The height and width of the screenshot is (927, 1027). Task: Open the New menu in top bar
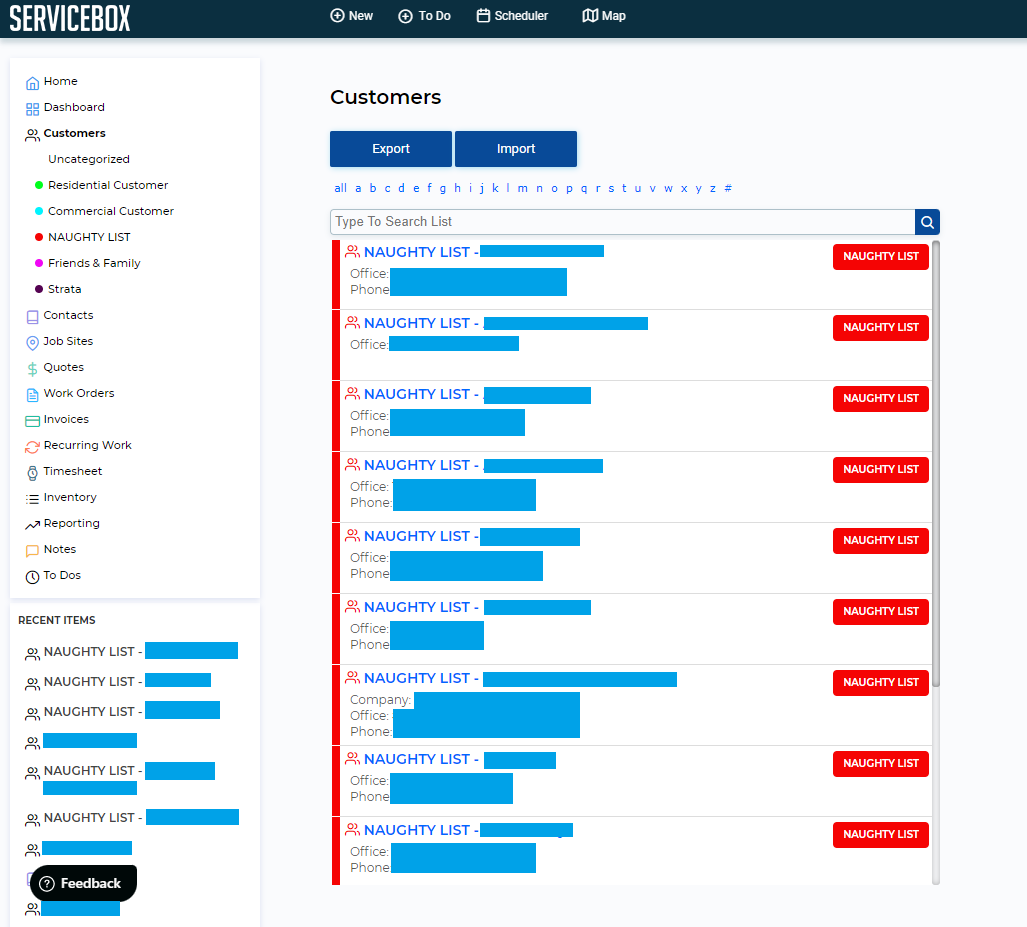click(x=352, y=16)
